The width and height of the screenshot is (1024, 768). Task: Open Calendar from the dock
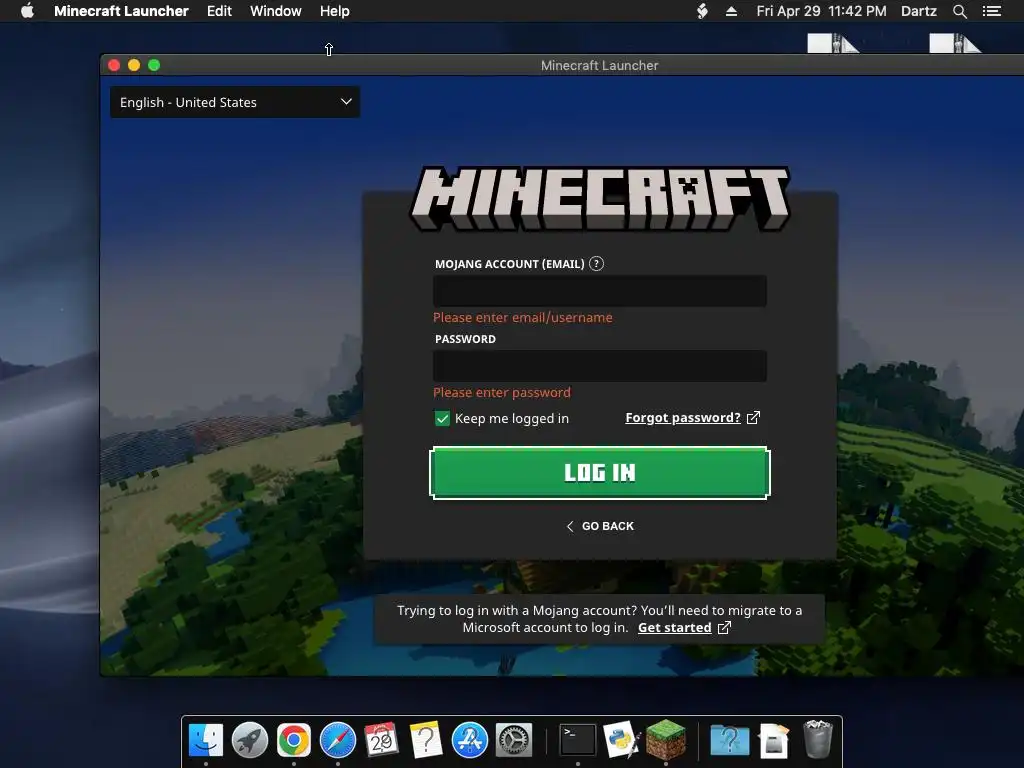pyautogui.click(x=381, y=740)
